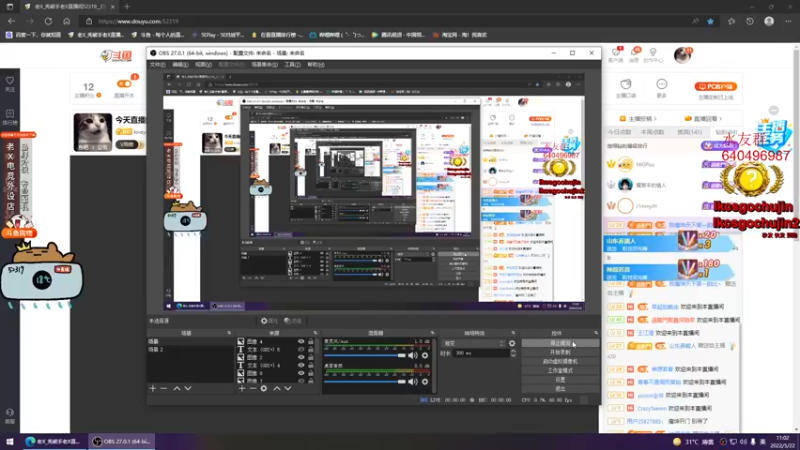Open the Windows Start menu
The height and width of the screenshot is (450, 800).
tap(10, 442)
